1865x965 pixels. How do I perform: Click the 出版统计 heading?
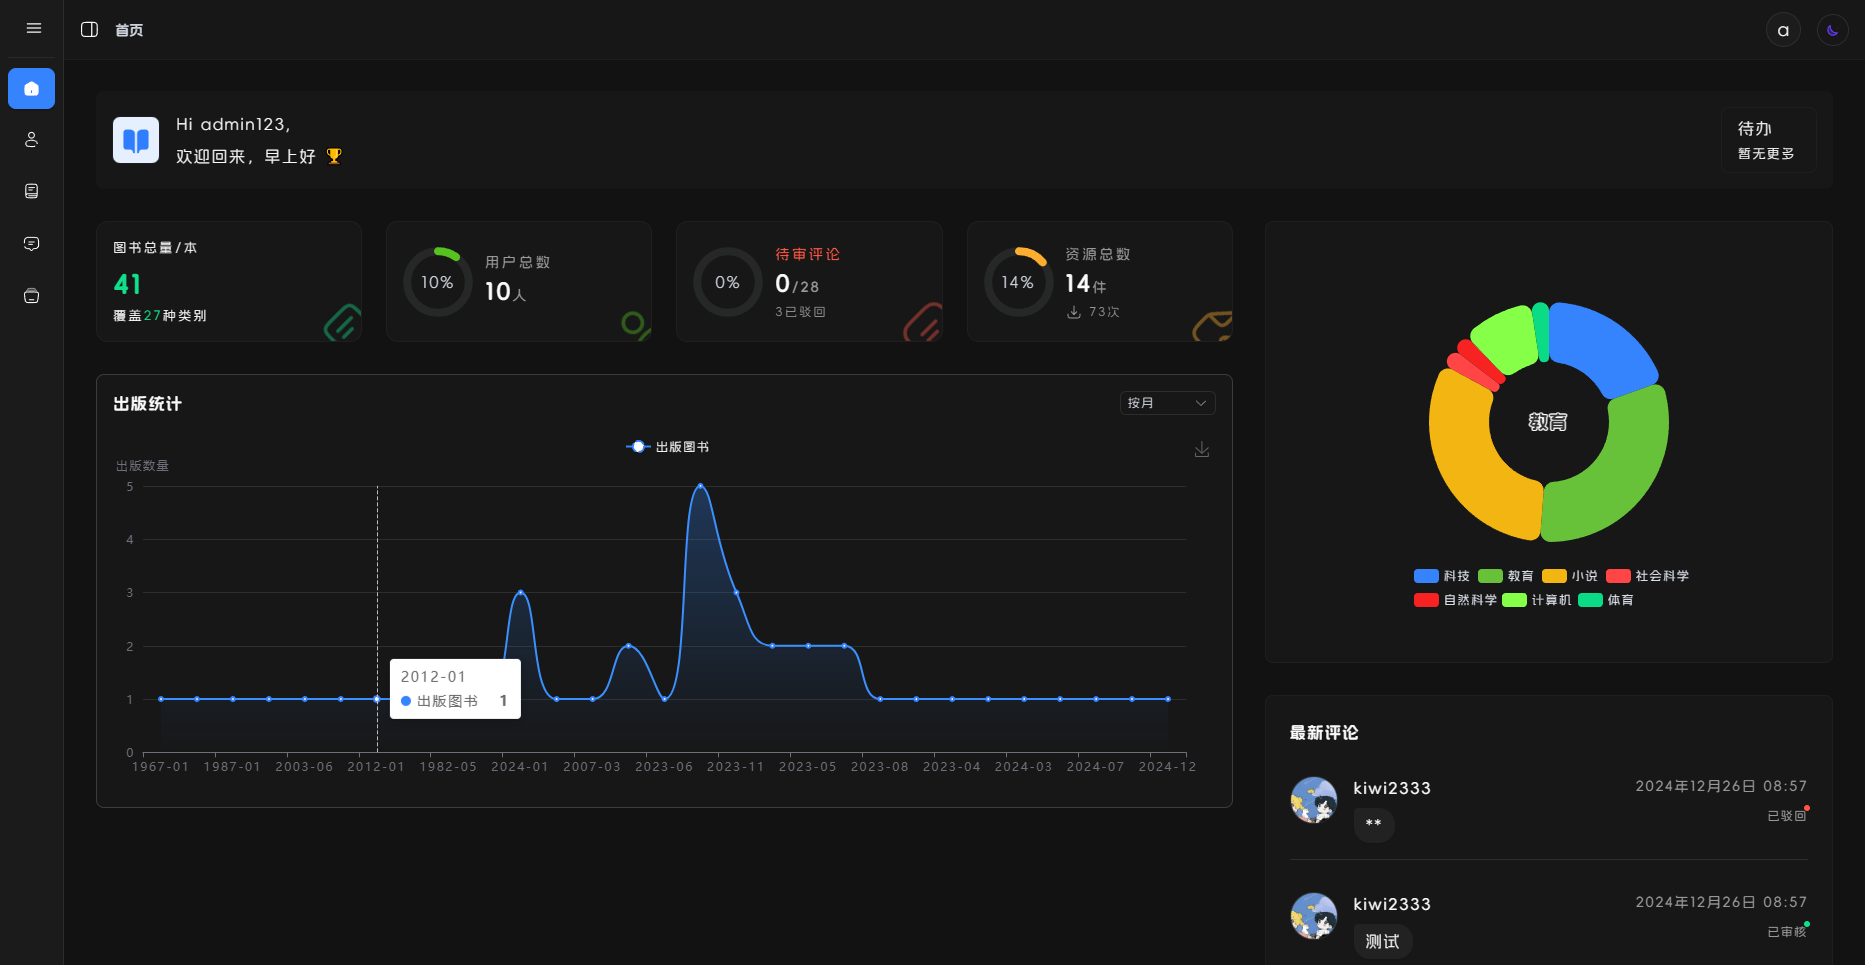pyautogui.click(x=148, y=404)
